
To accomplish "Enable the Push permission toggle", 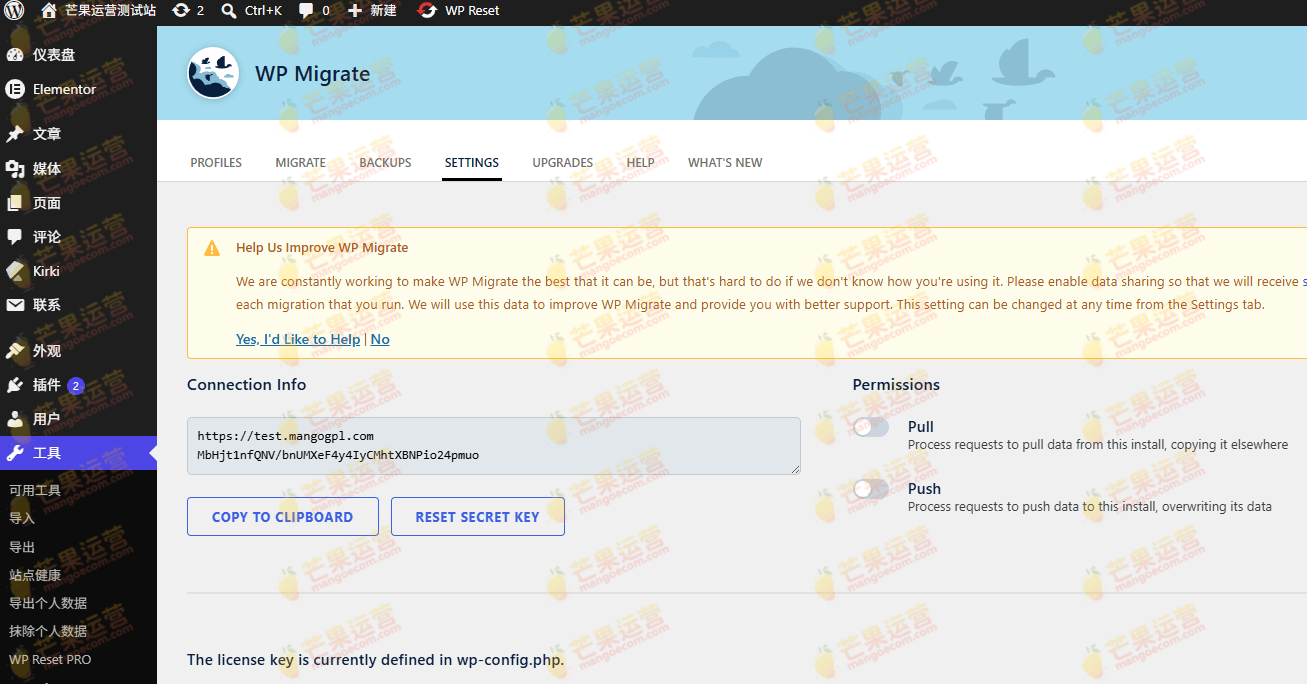I will 871,489.
